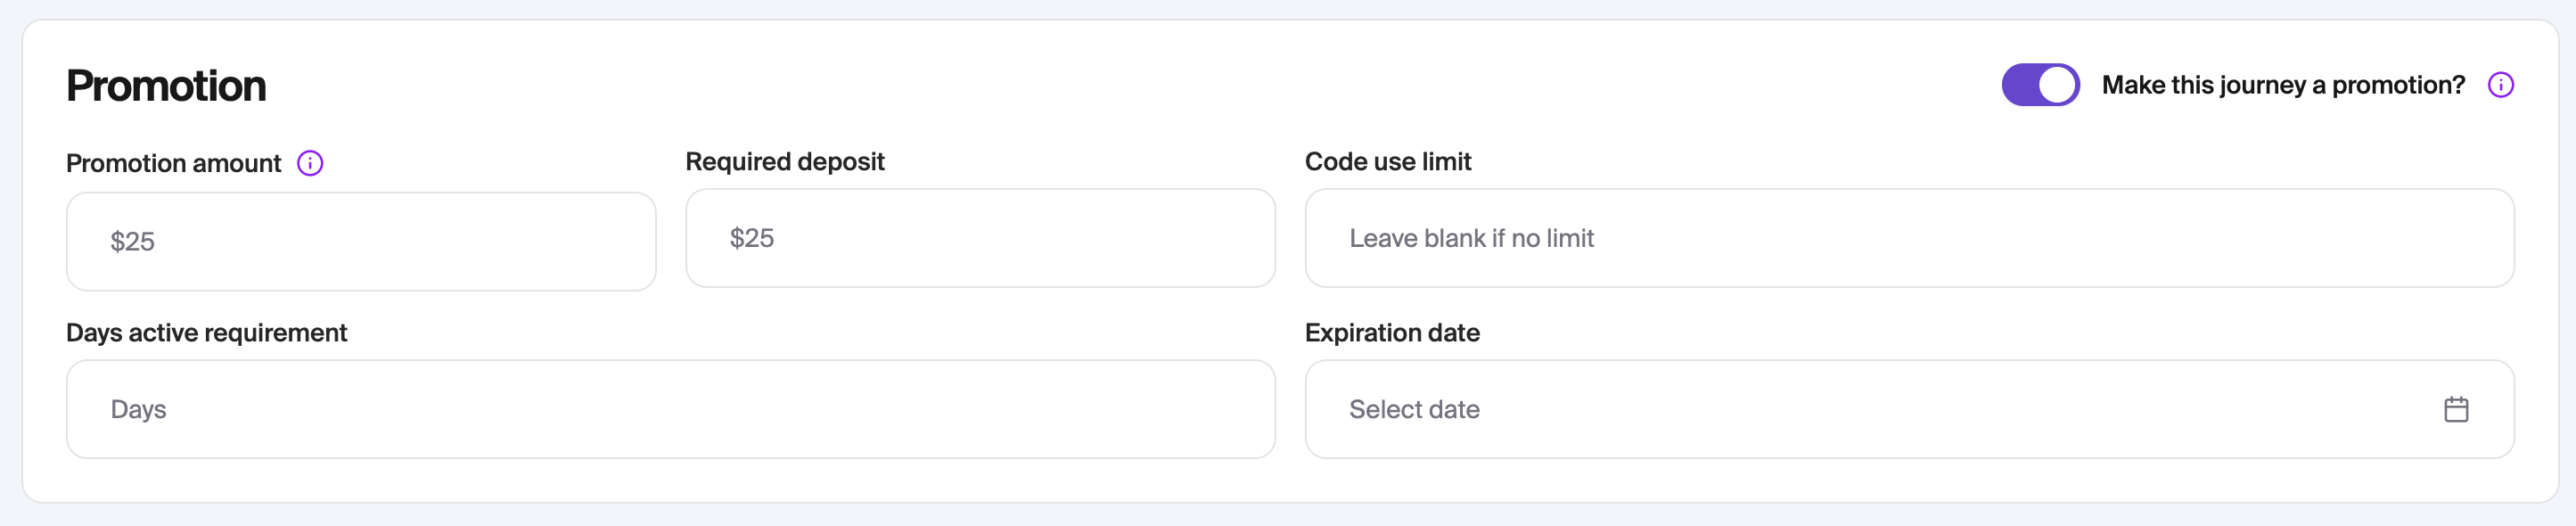Open the calendar icon in Expiration date

(x=2456, y=409)
